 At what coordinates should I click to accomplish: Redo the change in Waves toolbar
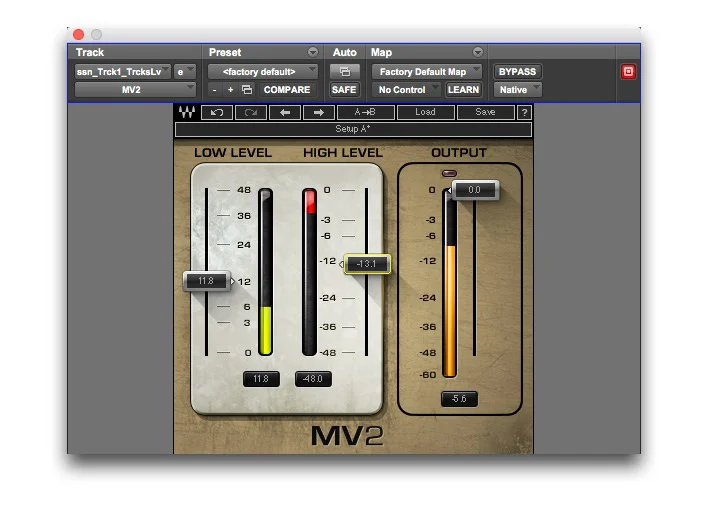[251, 112]
